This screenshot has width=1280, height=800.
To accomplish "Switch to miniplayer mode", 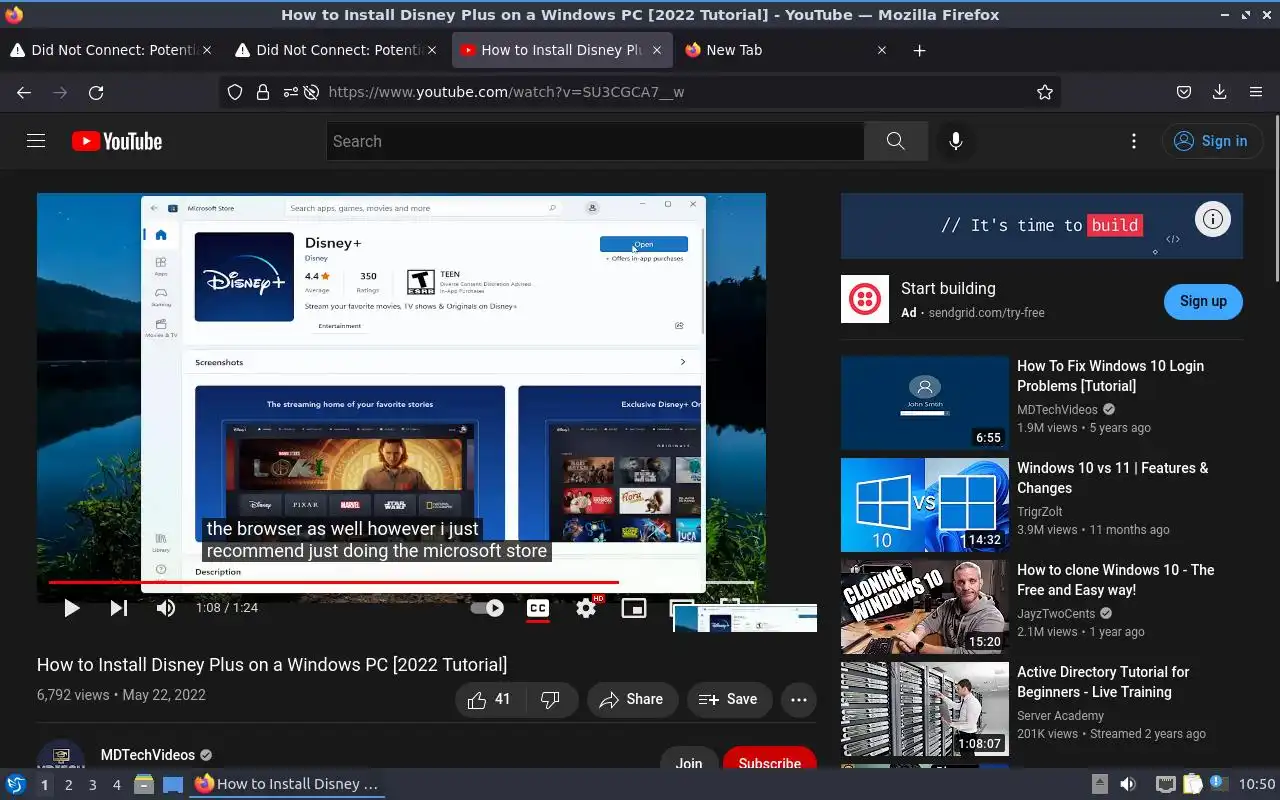I will pos(634,608).
